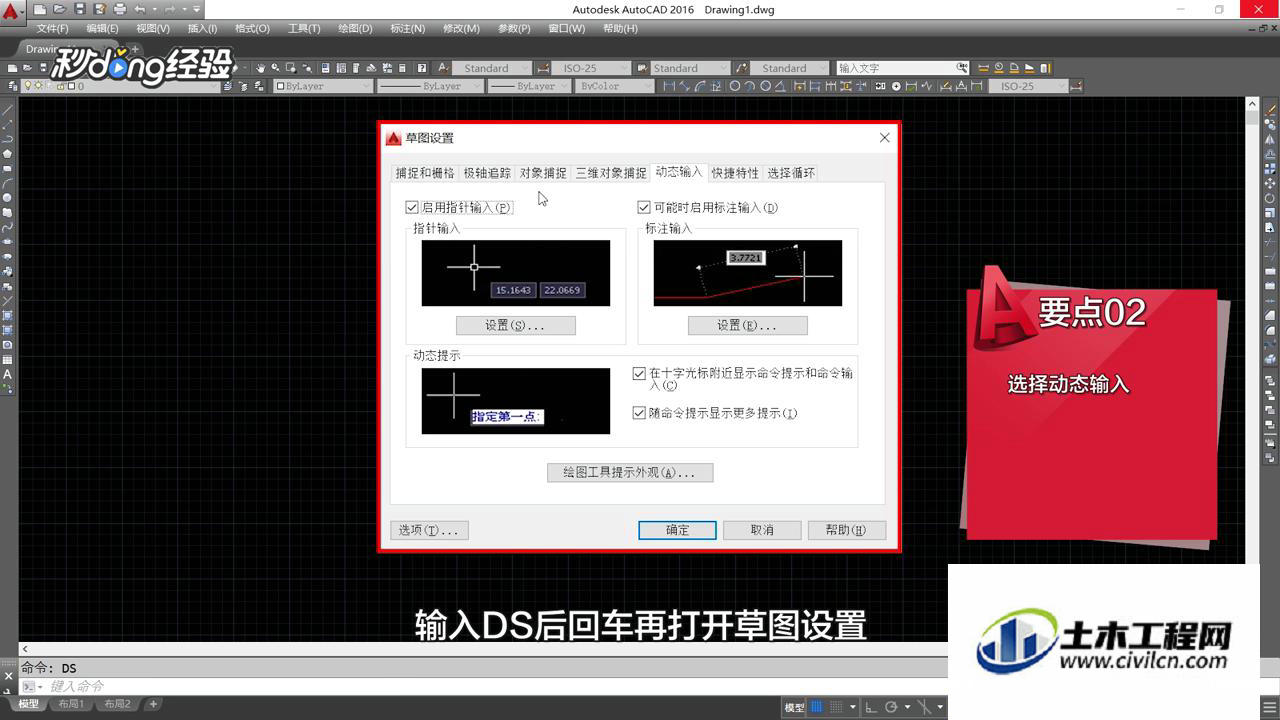
Task: Open the ByColor plot style dropdown
Action: point(646,86)
